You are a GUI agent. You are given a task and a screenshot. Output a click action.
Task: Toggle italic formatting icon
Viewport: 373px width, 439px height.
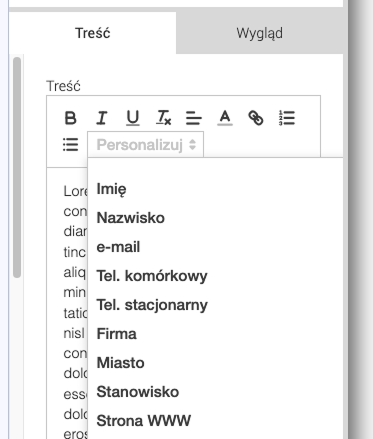click(x=101, y=118)
